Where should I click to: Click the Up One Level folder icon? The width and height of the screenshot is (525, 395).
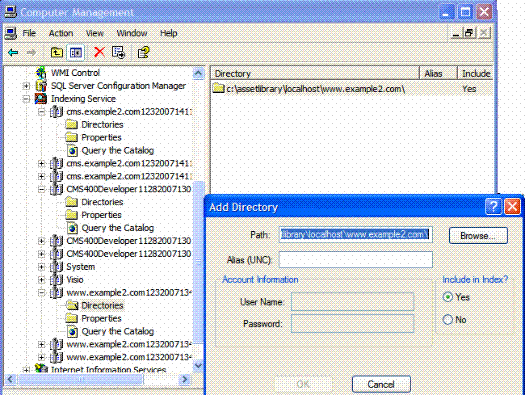[x=57, y=53]
